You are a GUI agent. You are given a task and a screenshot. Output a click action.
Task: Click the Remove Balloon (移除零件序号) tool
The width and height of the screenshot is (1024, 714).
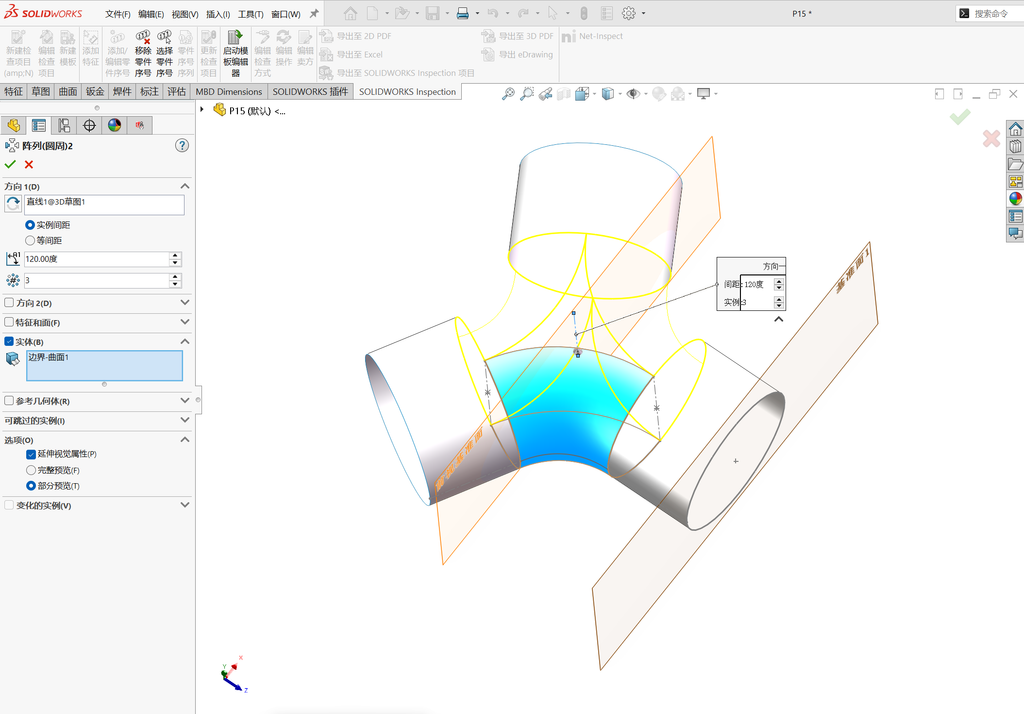[x=143, y=54]
